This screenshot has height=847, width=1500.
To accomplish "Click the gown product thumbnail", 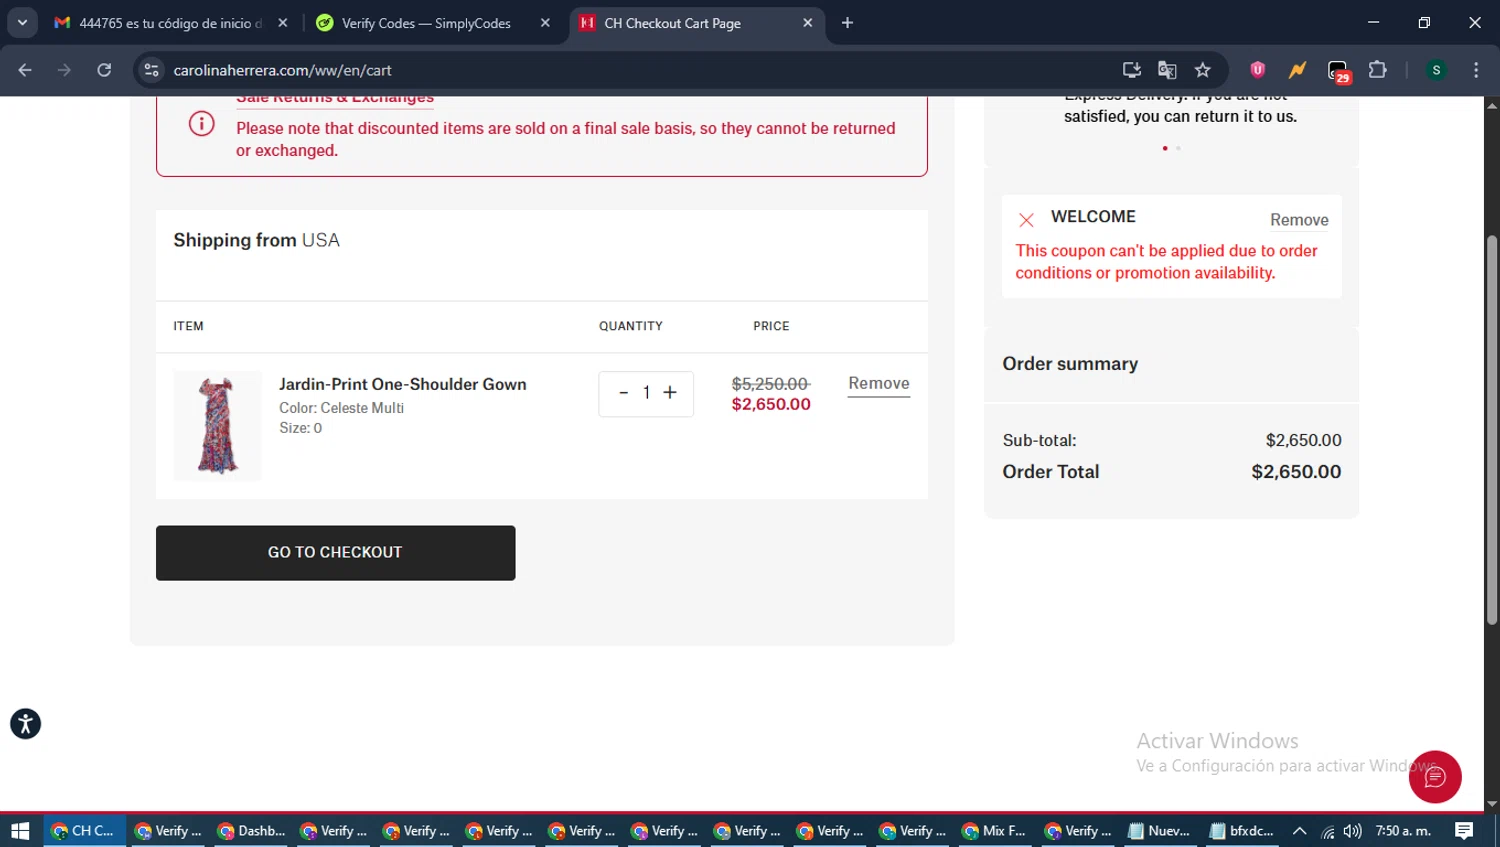I will pyautogui.click(x=217, y=426).
